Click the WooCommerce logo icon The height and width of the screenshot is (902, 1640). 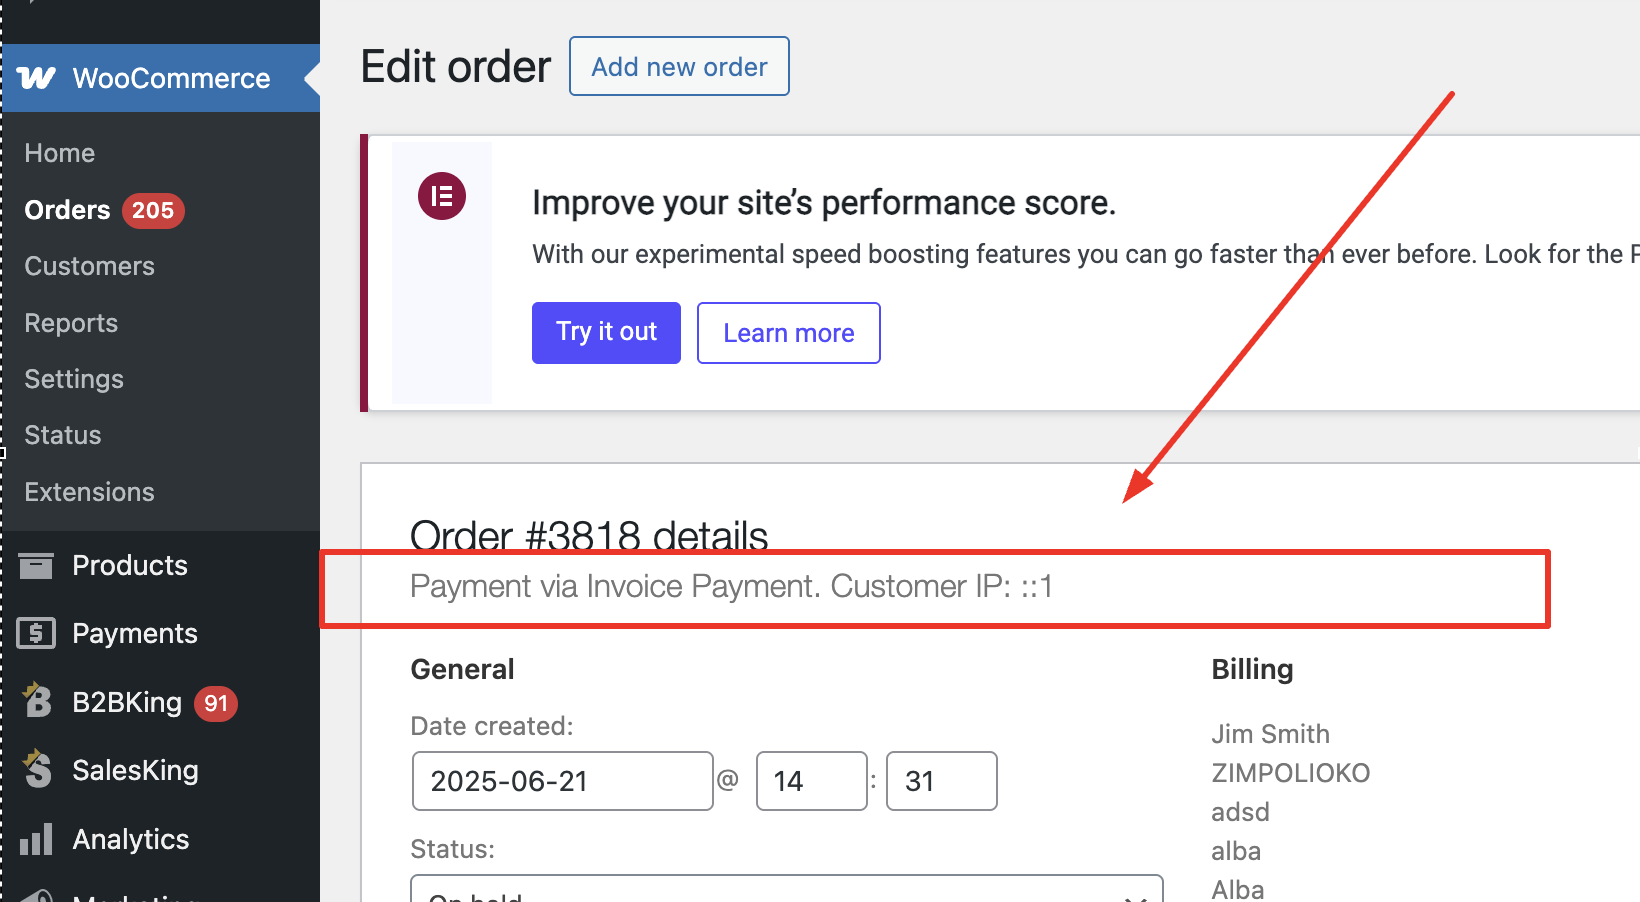point(37,78)
